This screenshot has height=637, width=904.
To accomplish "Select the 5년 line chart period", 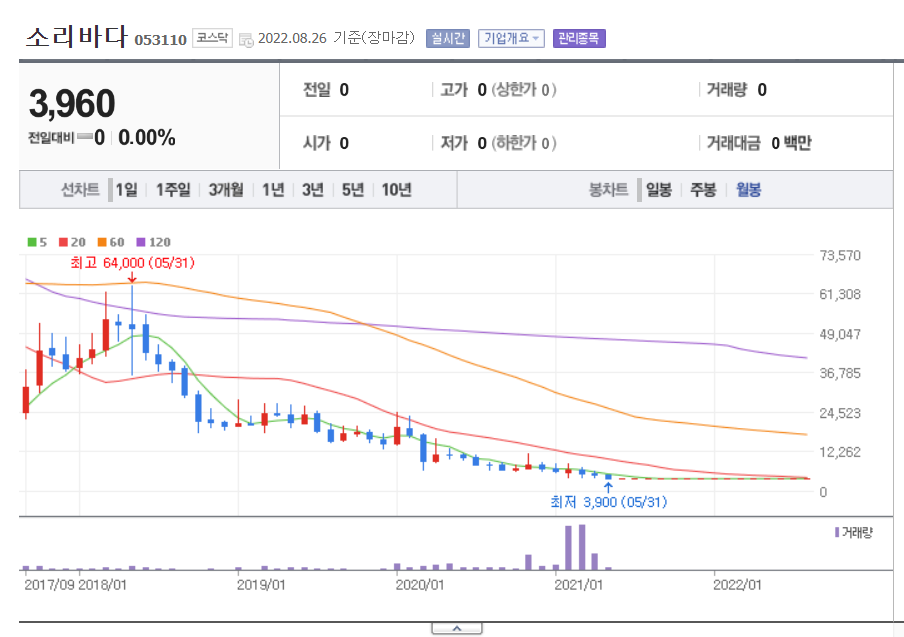I will (353, 190).
